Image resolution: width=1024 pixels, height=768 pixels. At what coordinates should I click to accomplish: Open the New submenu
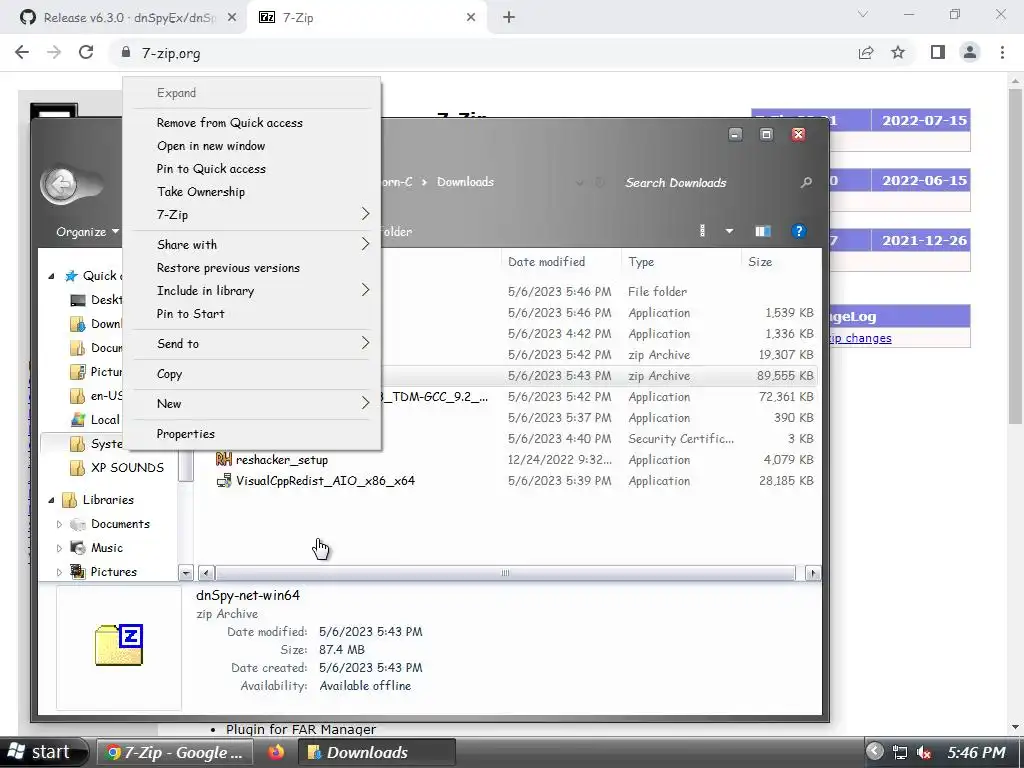252,404
